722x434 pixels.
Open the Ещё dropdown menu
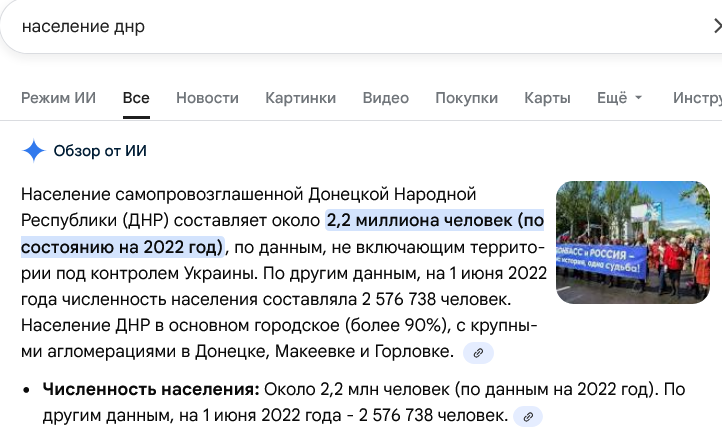click(x=619, y=98)
